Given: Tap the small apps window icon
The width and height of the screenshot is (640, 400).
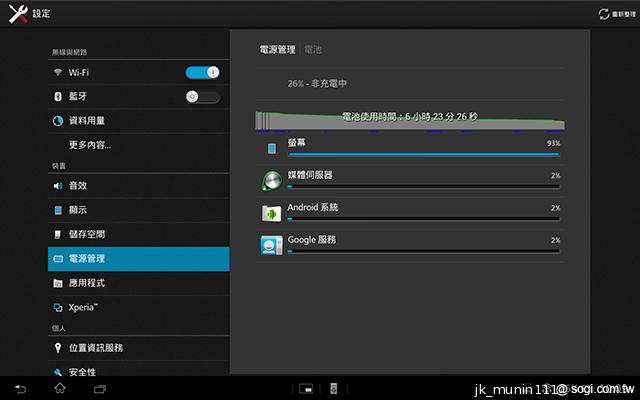Looking at the screenshot, I should pyautogui.click(x=306, y=389).
